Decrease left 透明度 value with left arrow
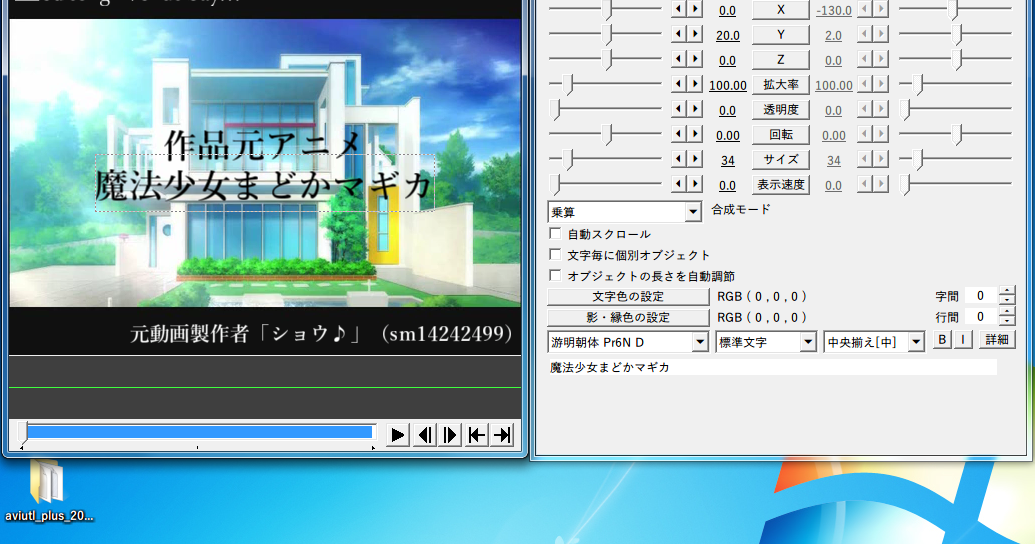Viewport: 1035px width, 544px height. [x=679, y=109]
